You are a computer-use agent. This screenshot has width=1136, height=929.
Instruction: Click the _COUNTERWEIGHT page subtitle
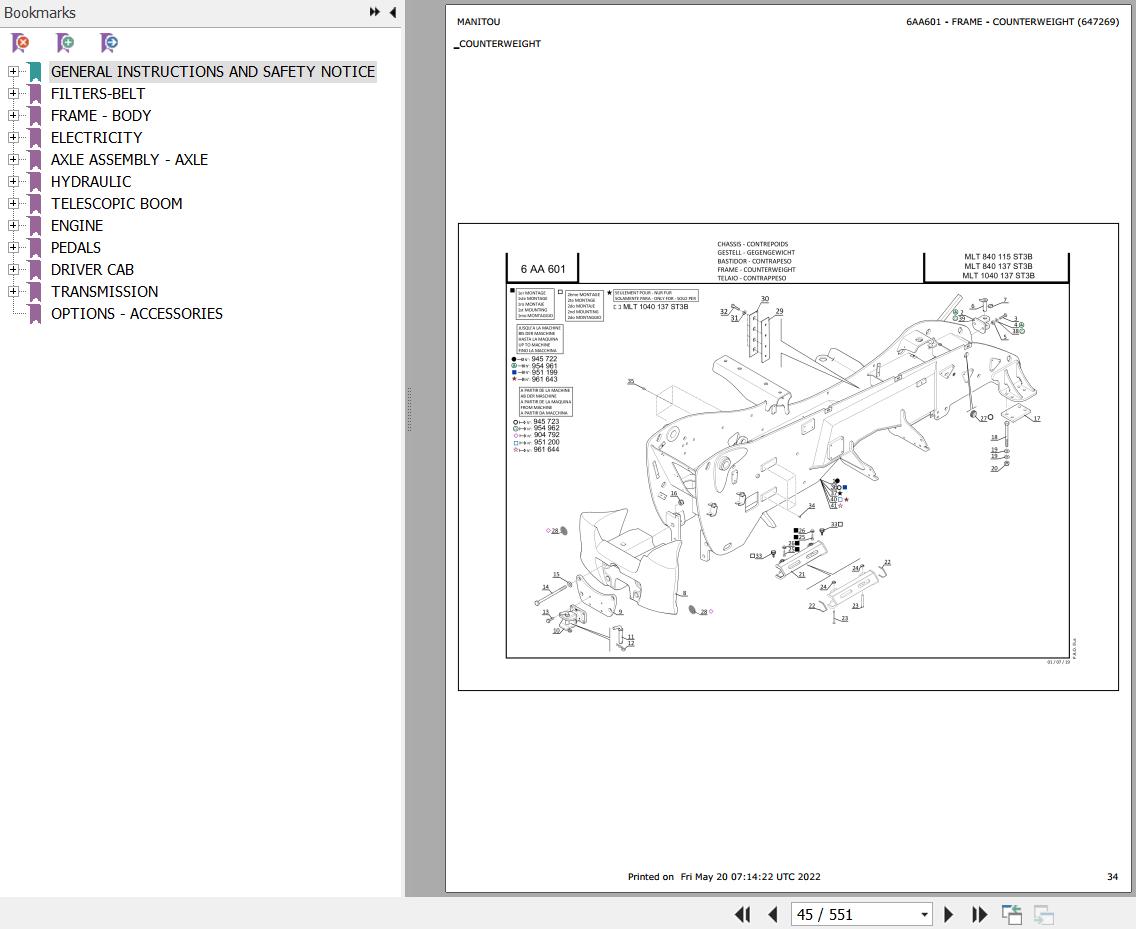498,43
